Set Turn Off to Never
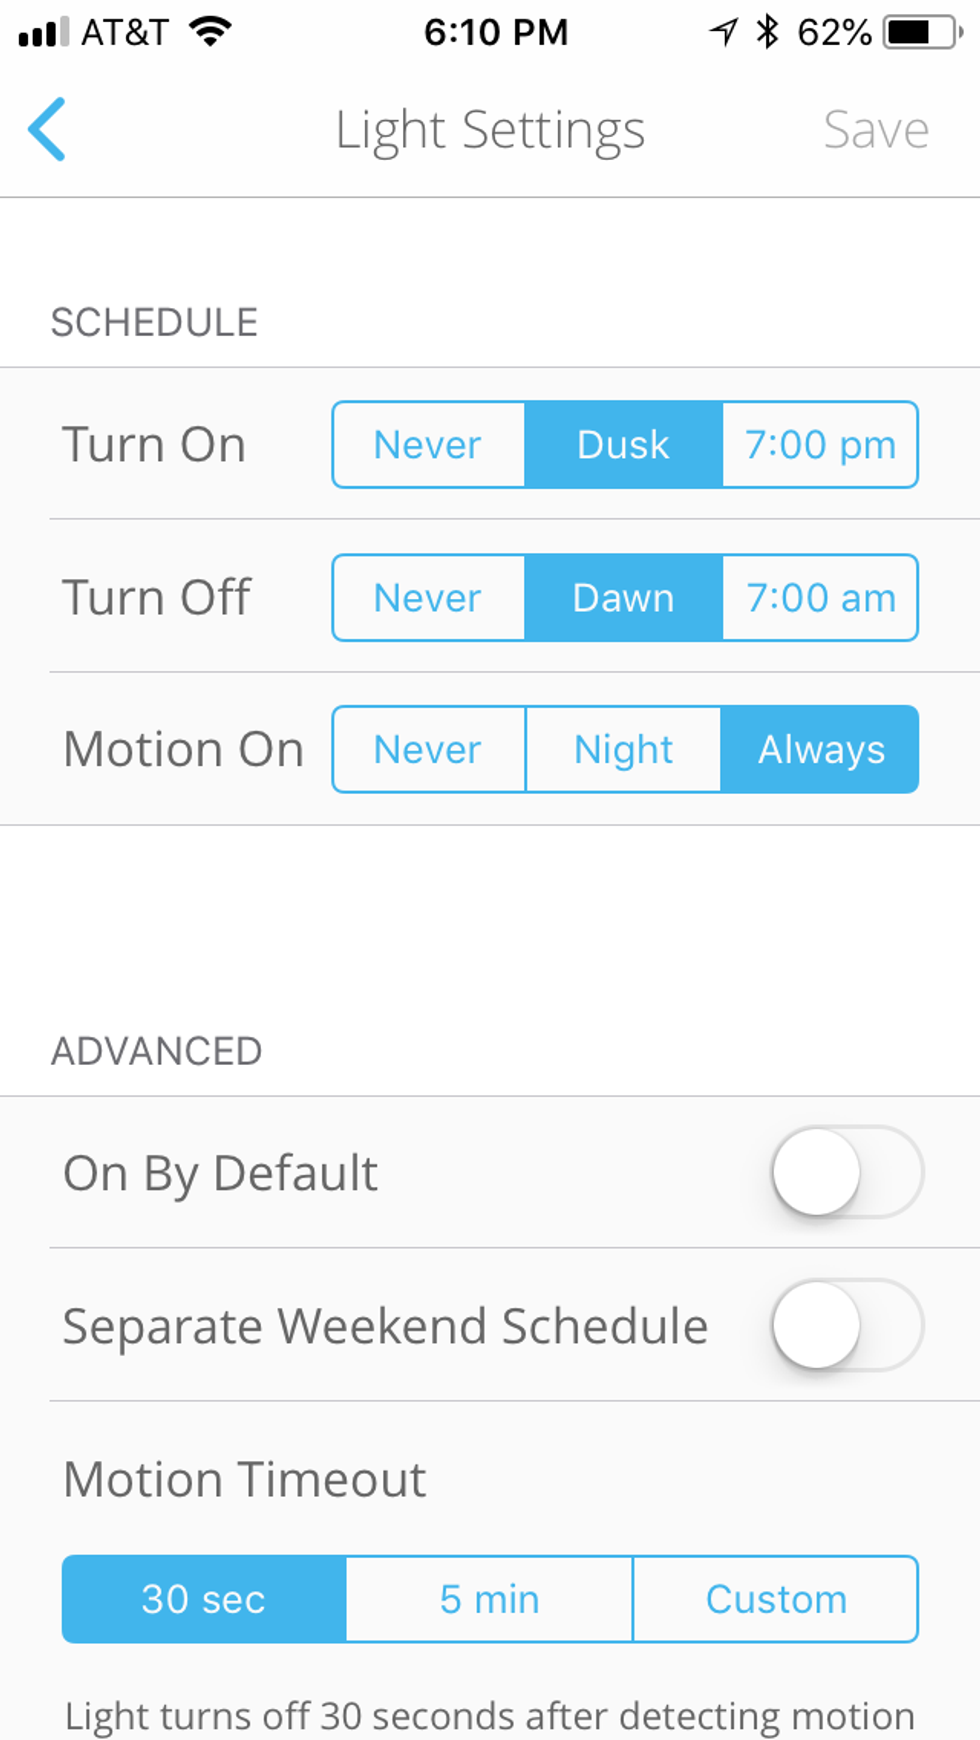 (428, 598)
